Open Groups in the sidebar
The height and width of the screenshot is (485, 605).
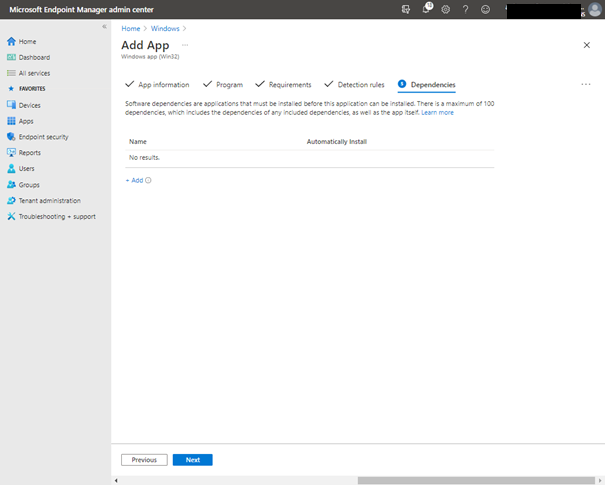23,185
